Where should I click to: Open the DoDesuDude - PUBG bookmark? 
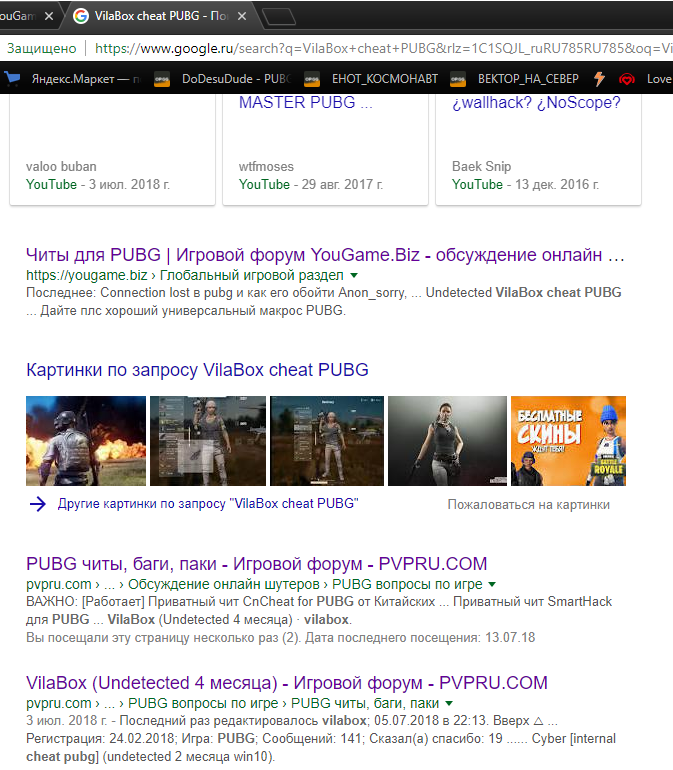pos(223,79)
